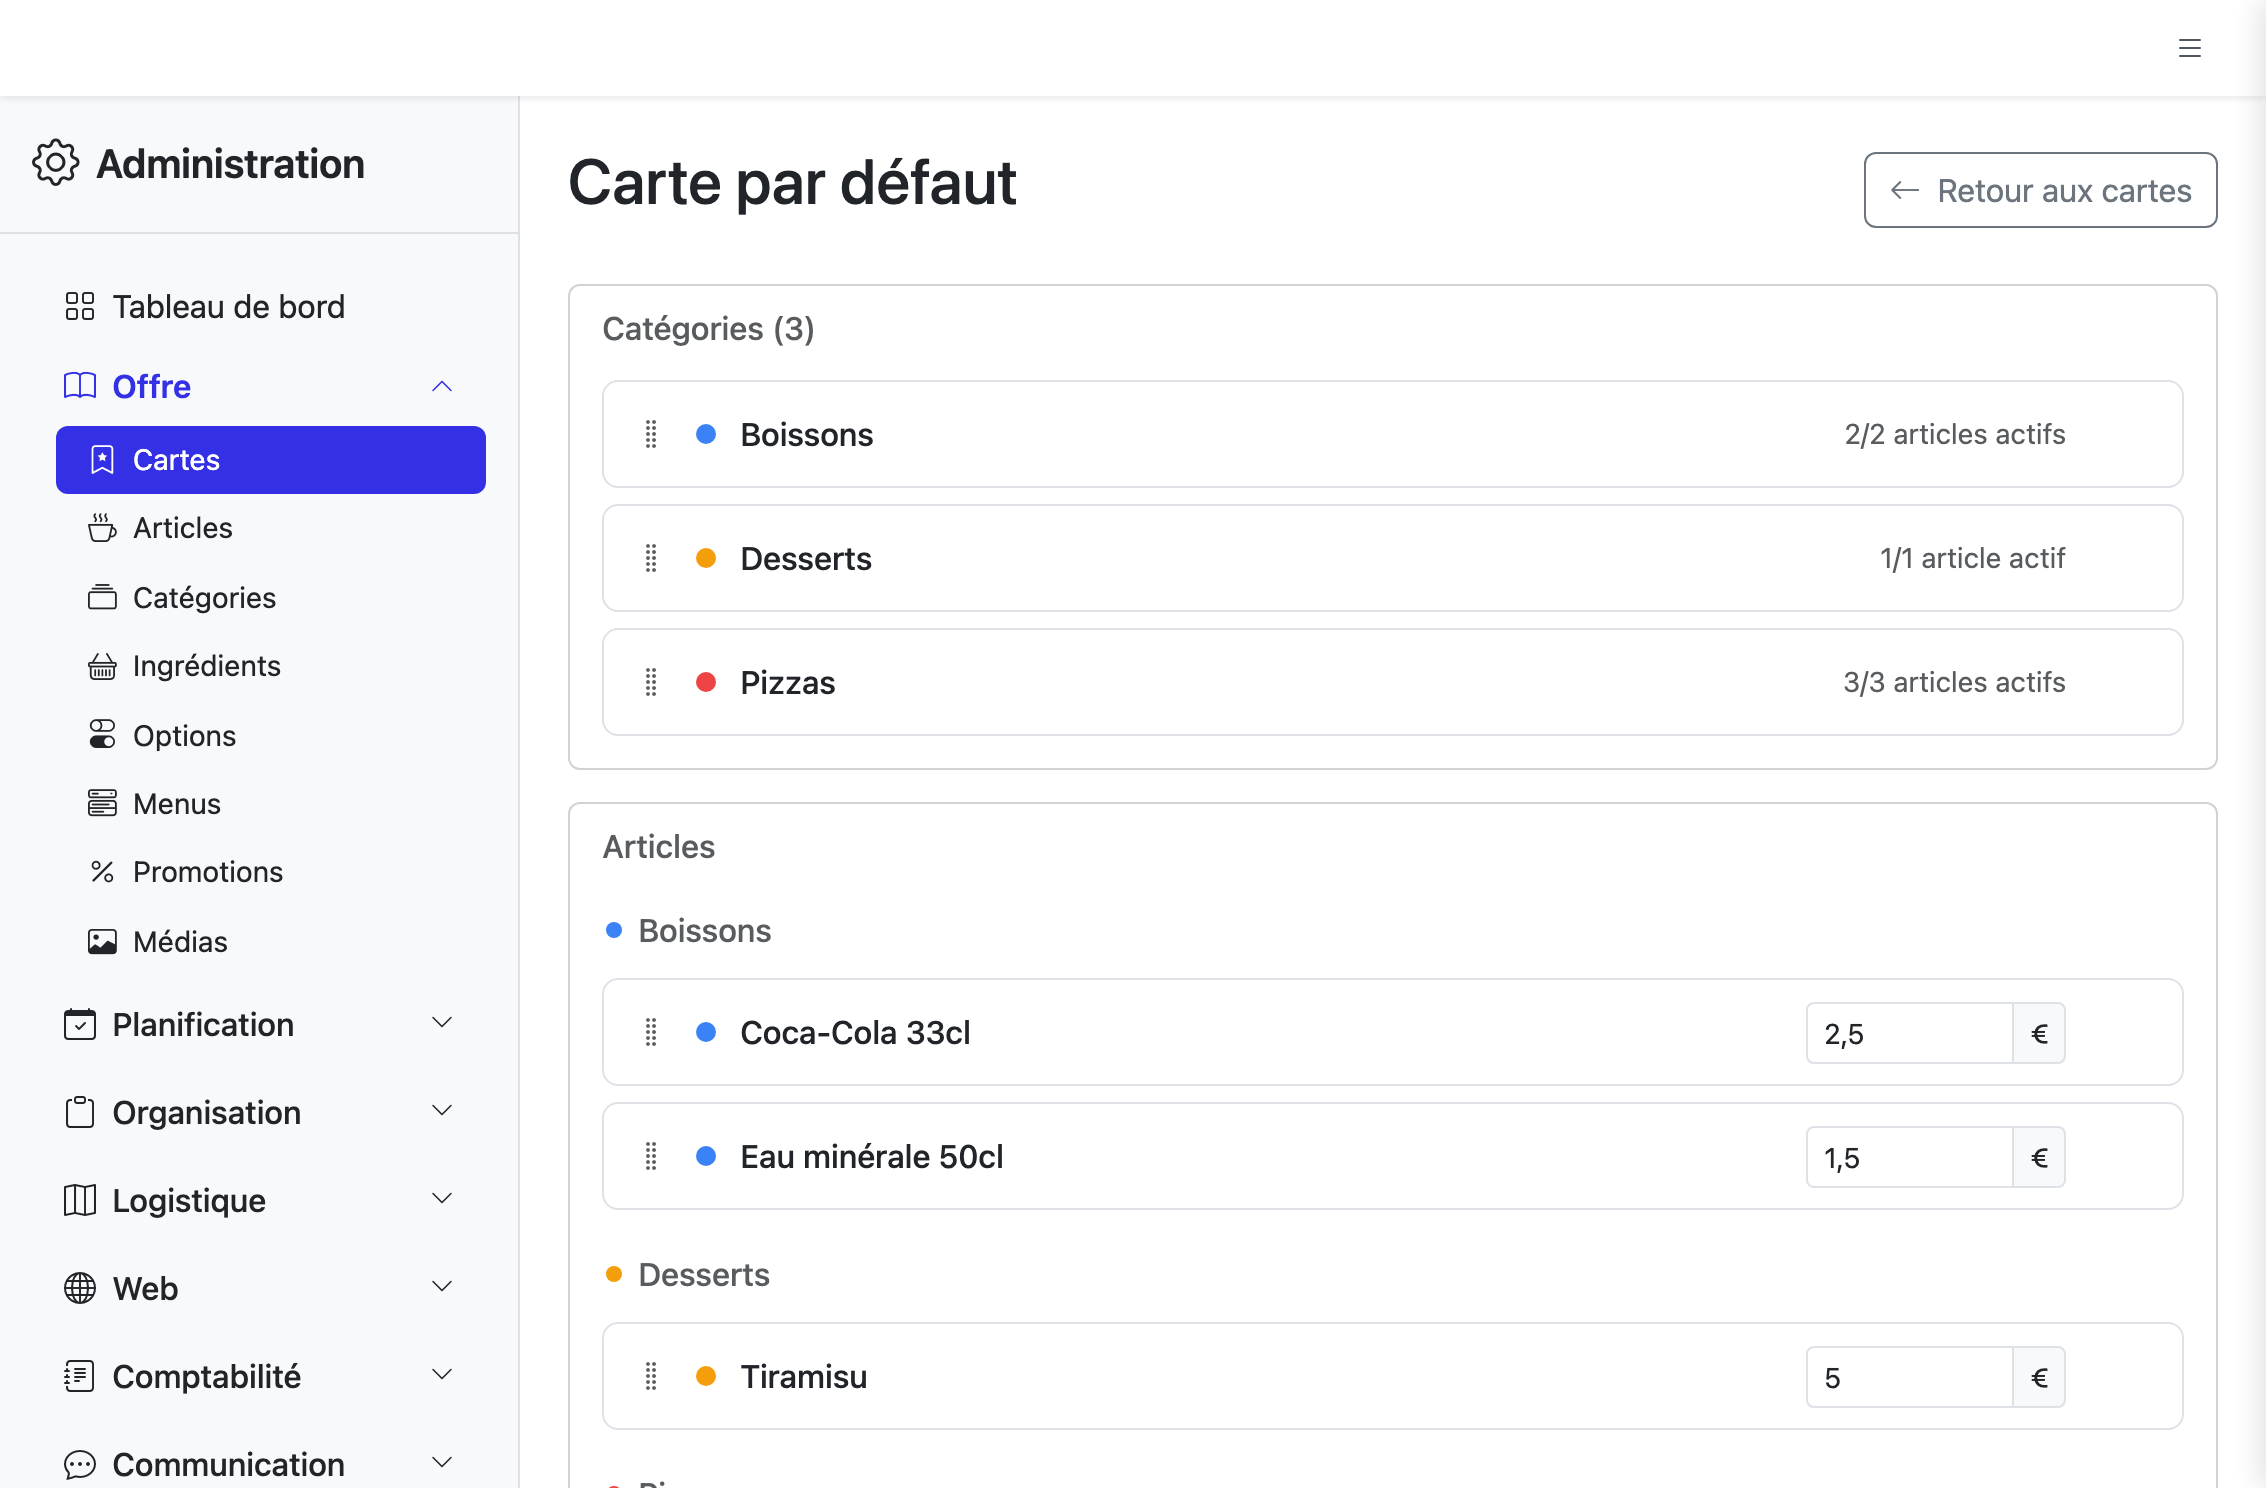Open the hamburger menu icon
2266x1488 pixels.
click(2190, 48)
